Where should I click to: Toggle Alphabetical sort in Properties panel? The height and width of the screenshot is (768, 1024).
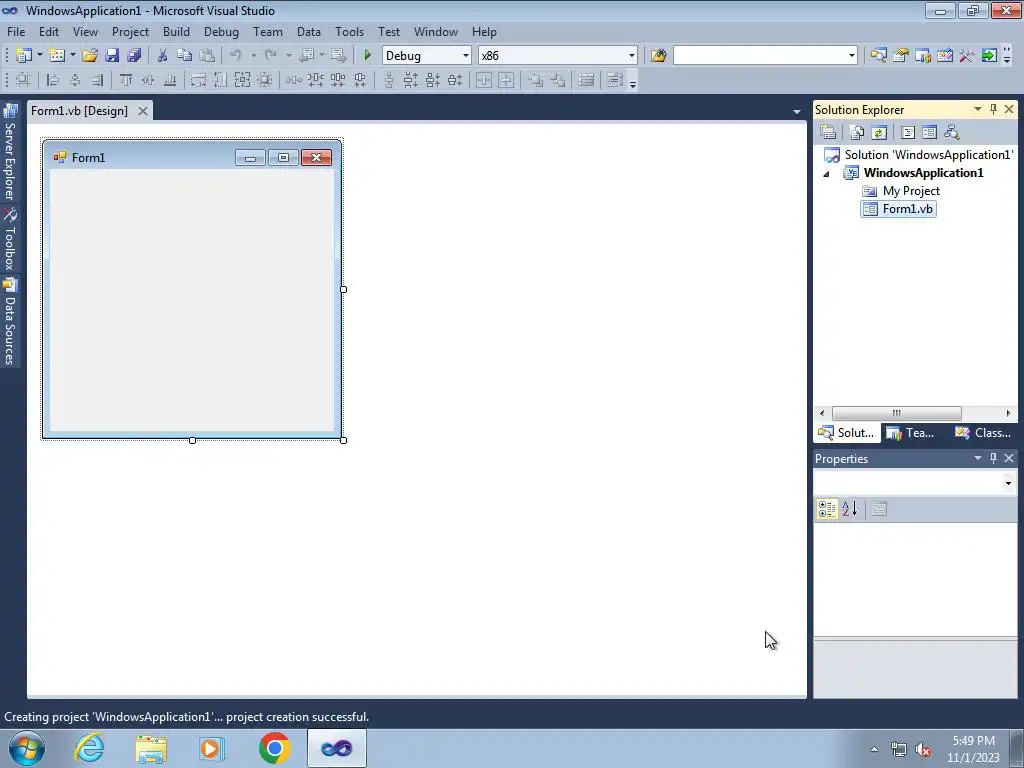[850, 509]
